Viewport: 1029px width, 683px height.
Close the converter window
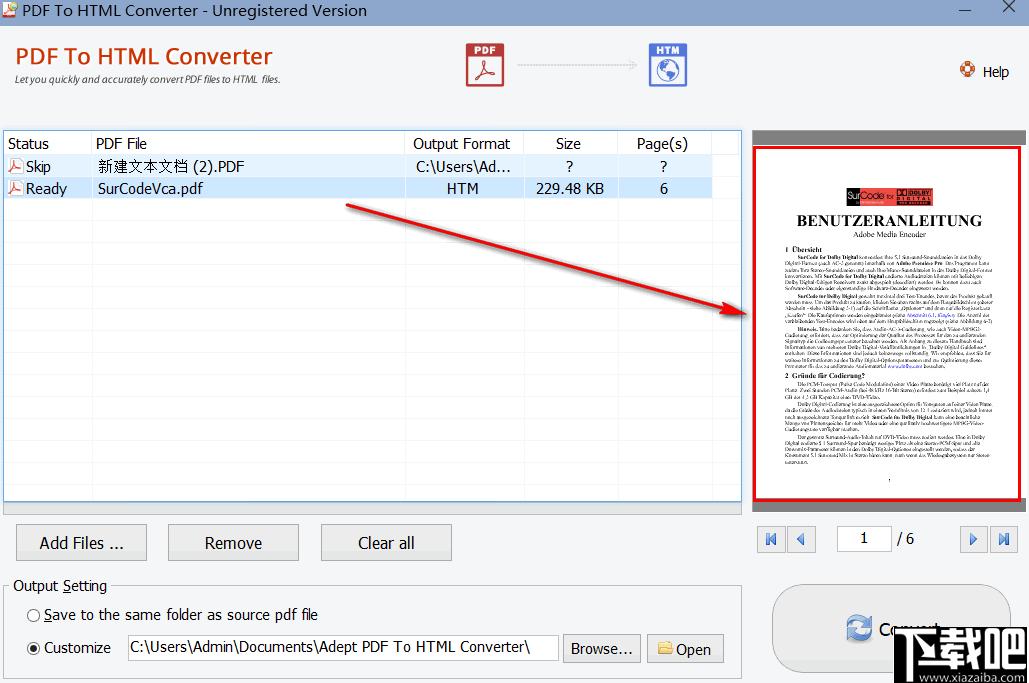point(1009,7)
